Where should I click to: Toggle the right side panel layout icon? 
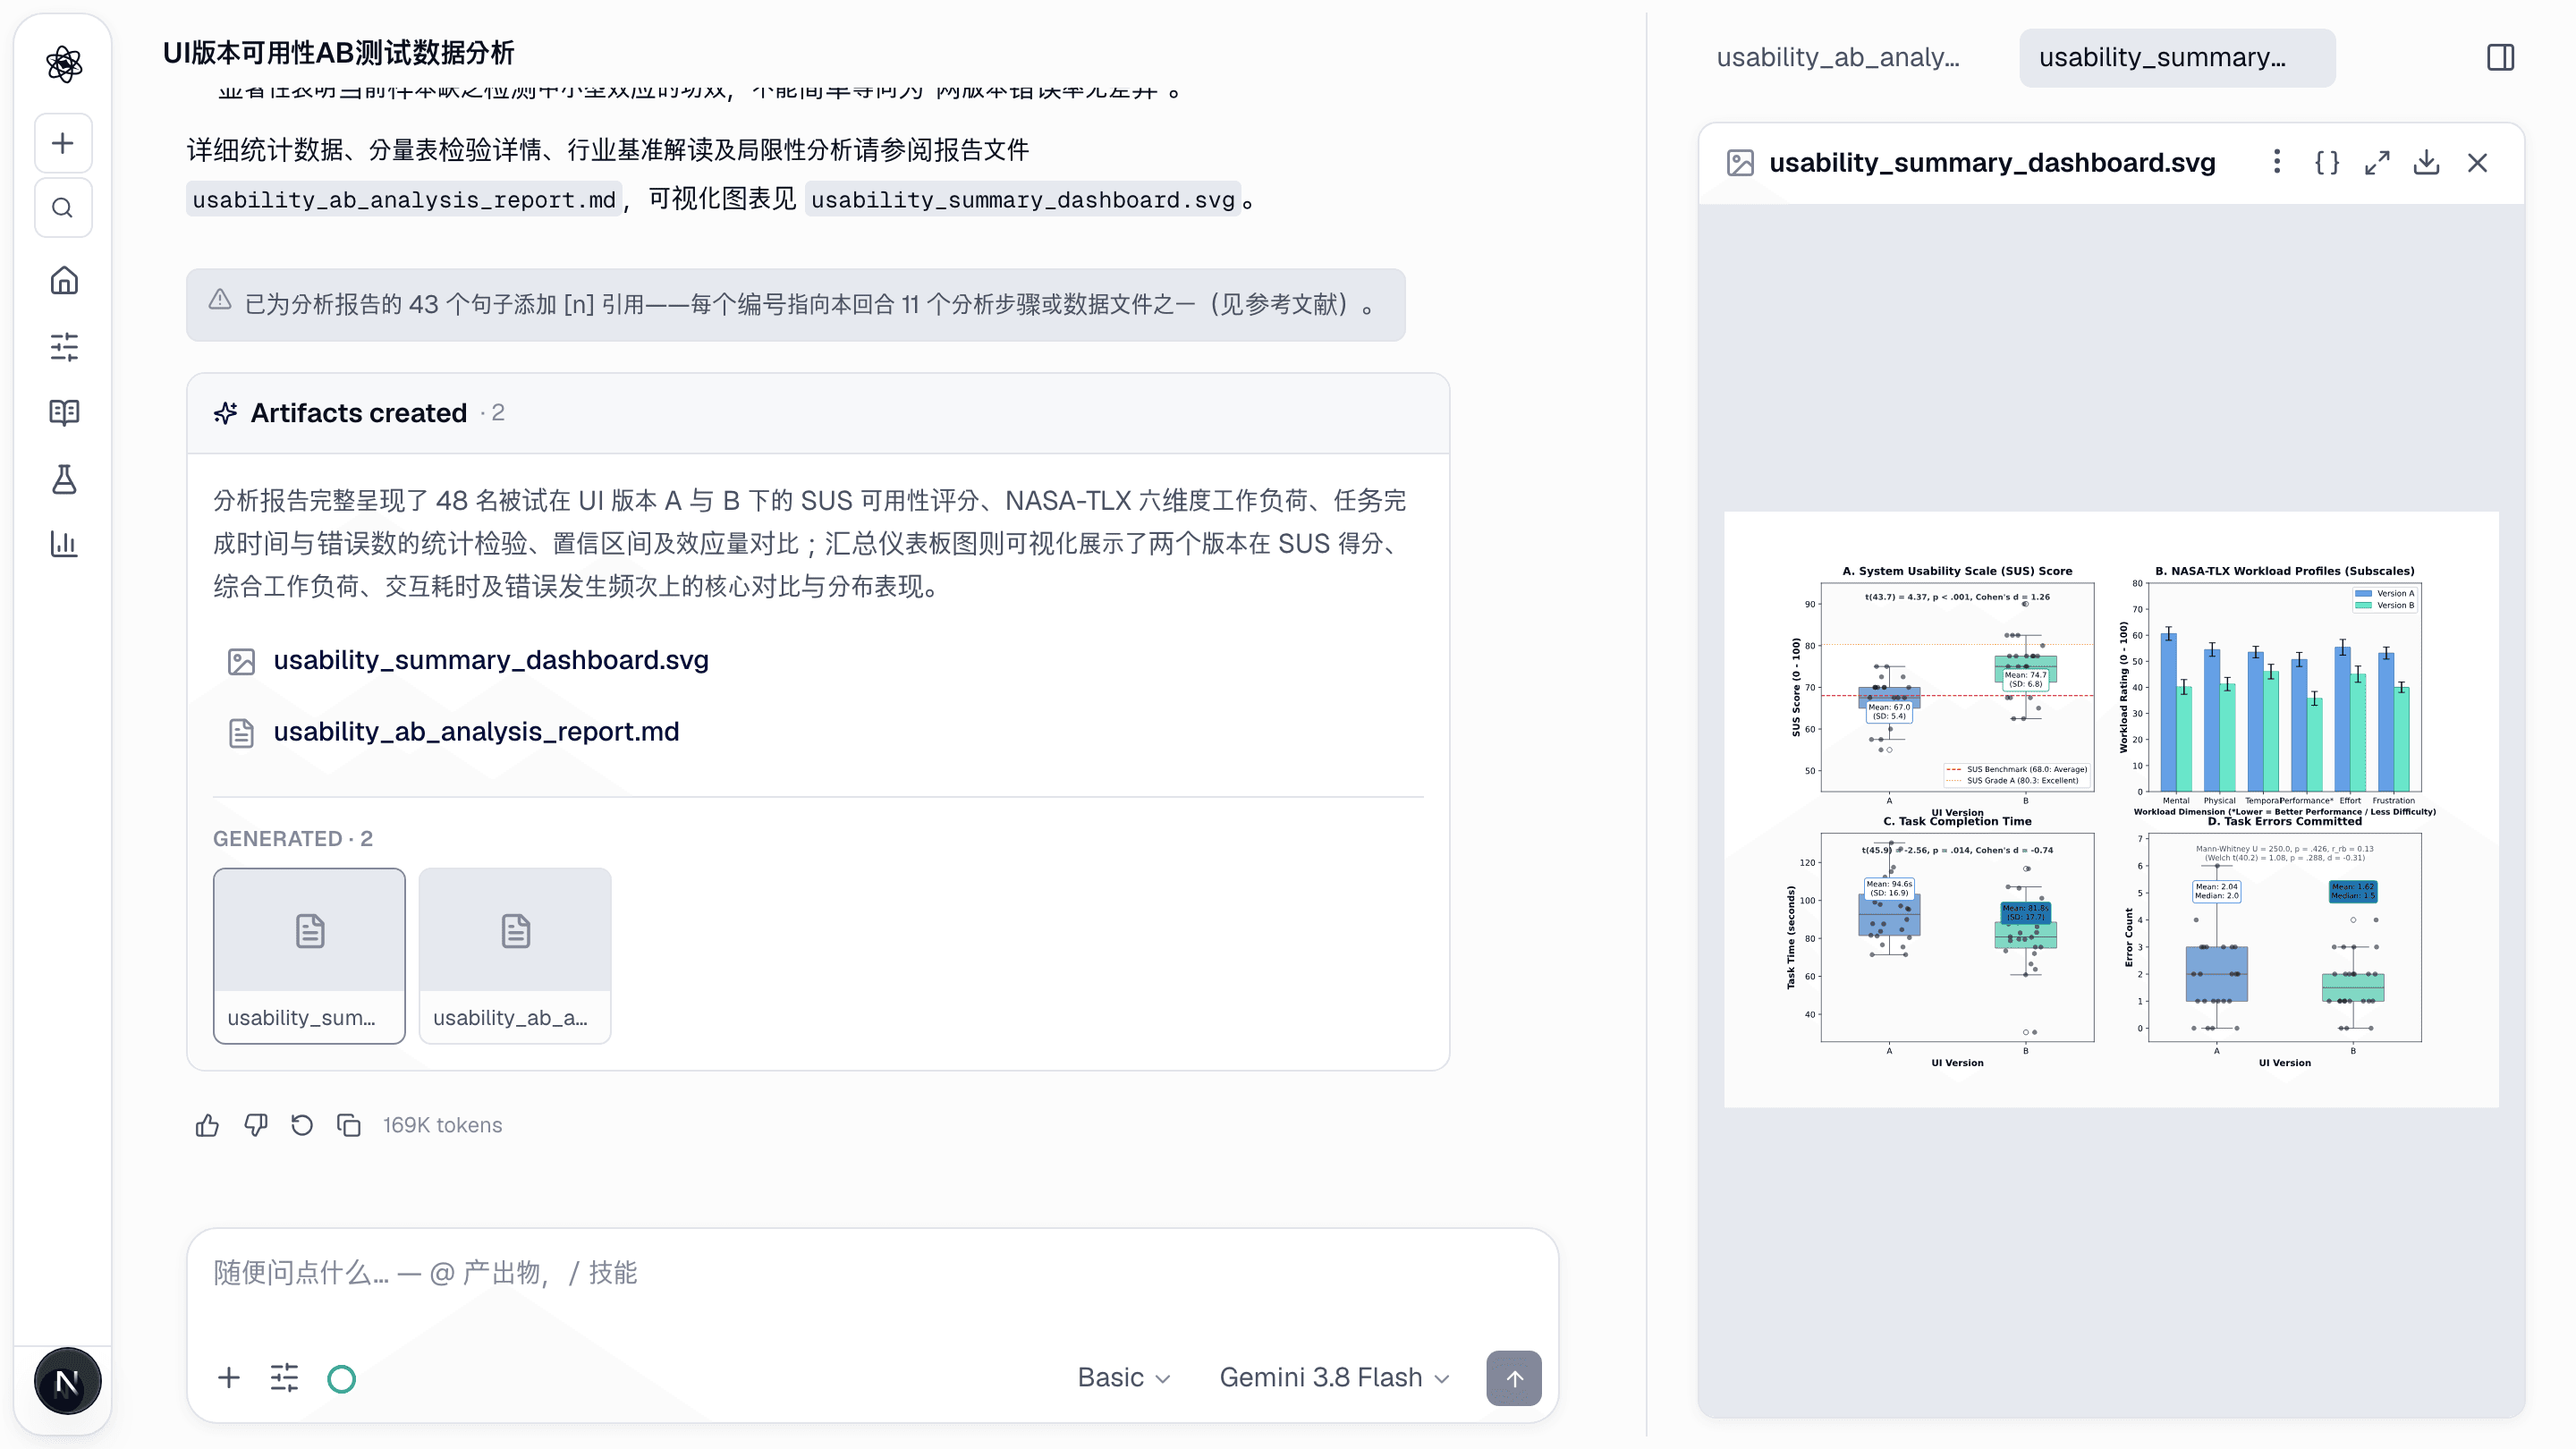pos(2500,57)
